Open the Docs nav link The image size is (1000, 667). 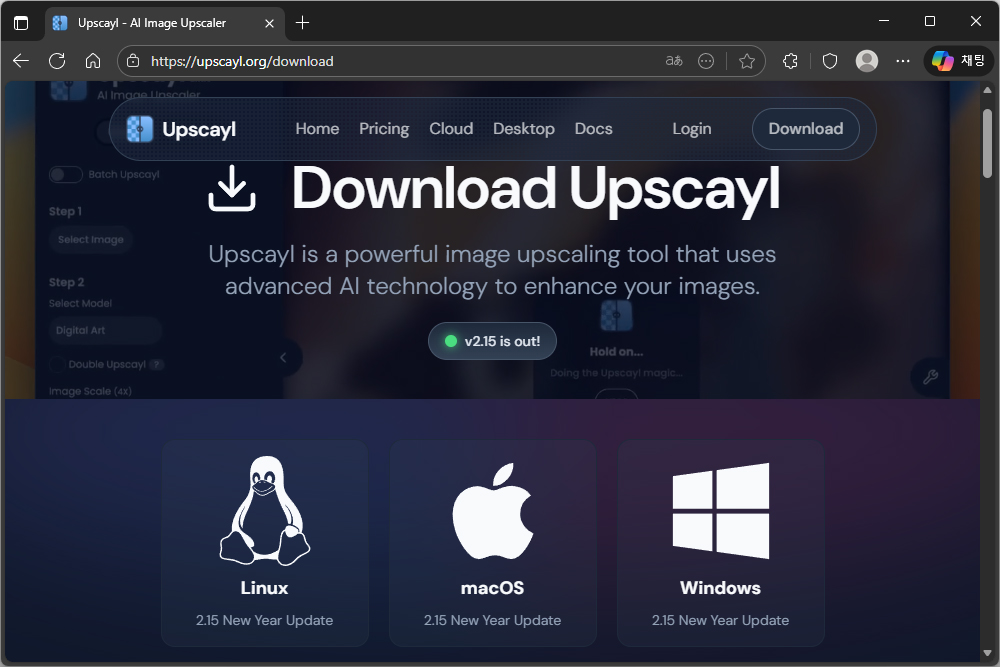pyautogui.click(x=593, y=129)
